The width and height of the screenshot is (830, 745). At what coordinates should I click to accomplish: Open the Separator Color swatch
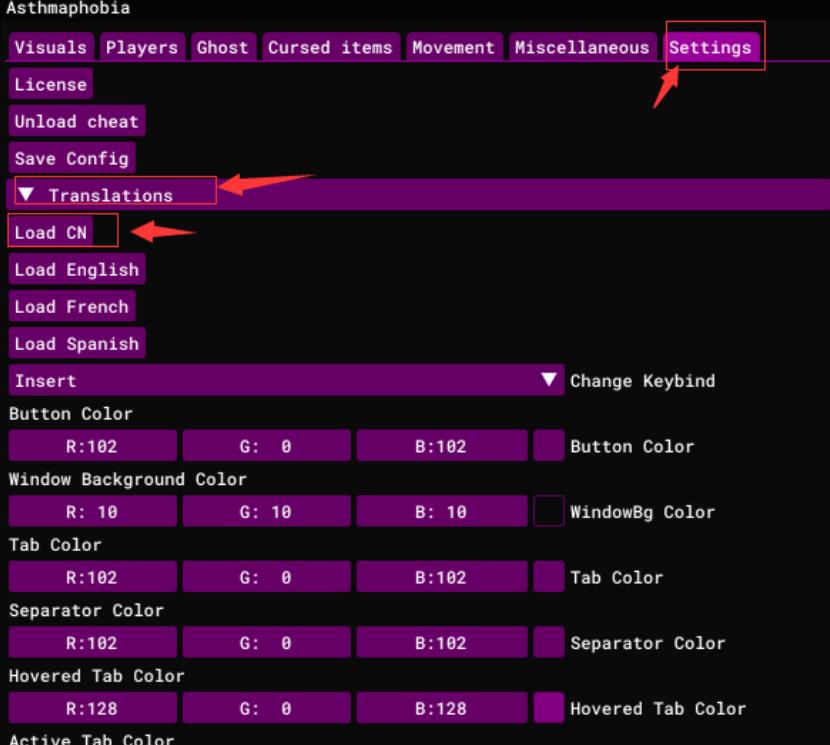click(x=549, y=642)
